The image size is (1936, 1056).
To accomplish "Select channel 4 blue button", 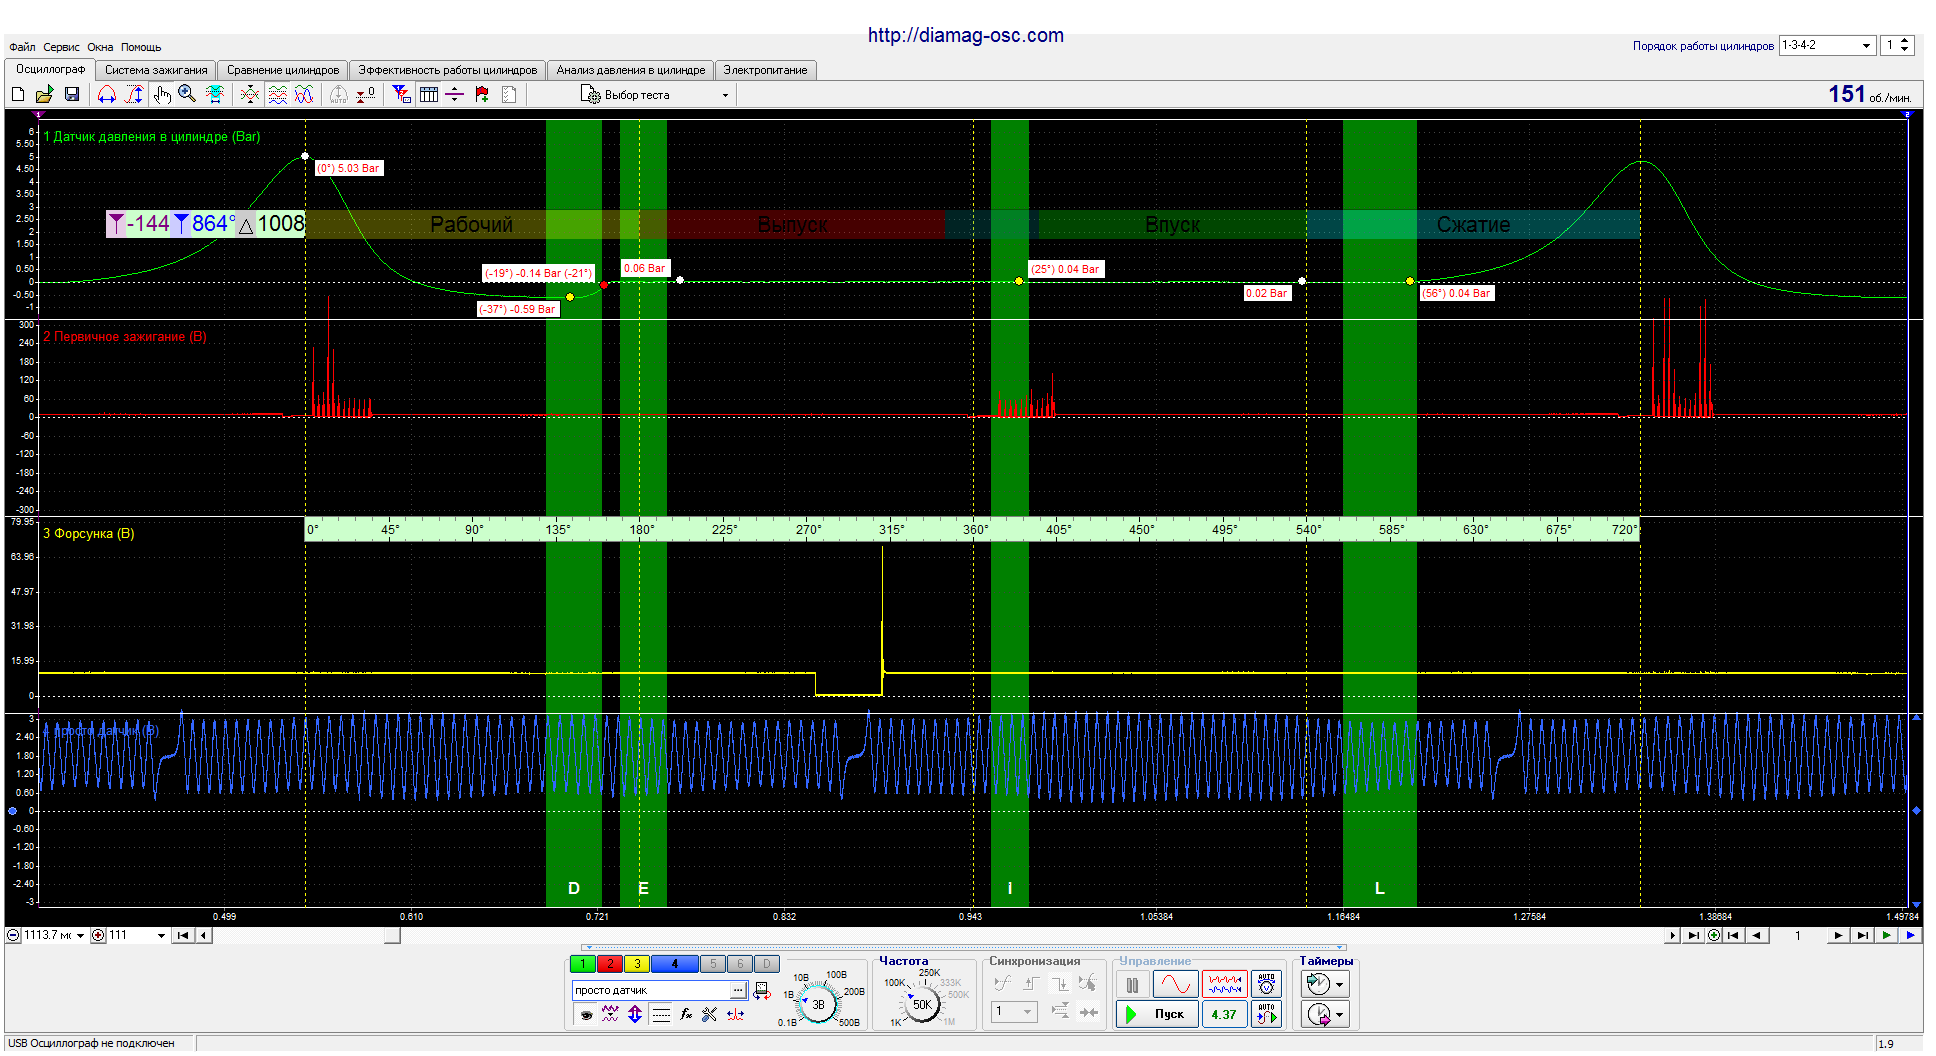I will [674, 964].
